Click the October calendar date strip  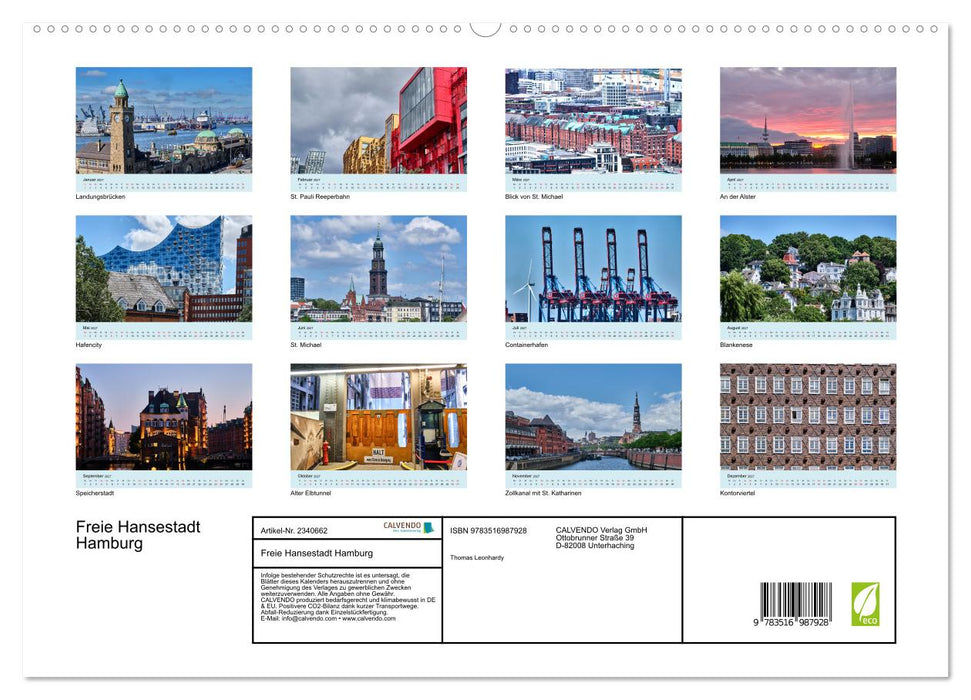(x=378, y=479)
